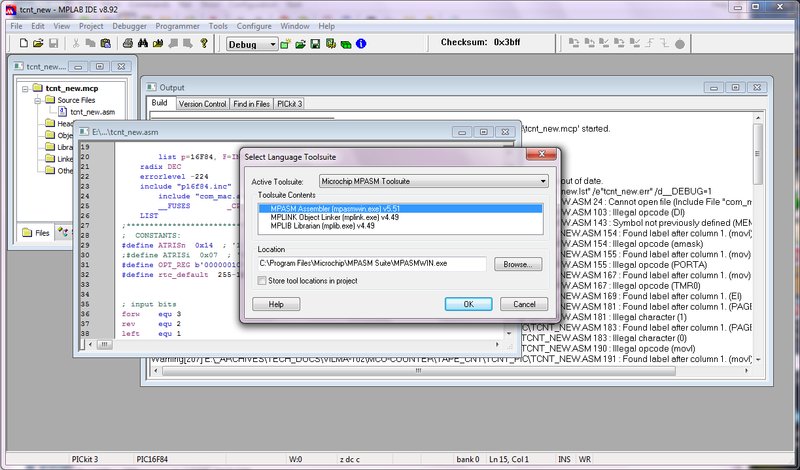
Task: Open the Project menu
Action: (91, 26)
